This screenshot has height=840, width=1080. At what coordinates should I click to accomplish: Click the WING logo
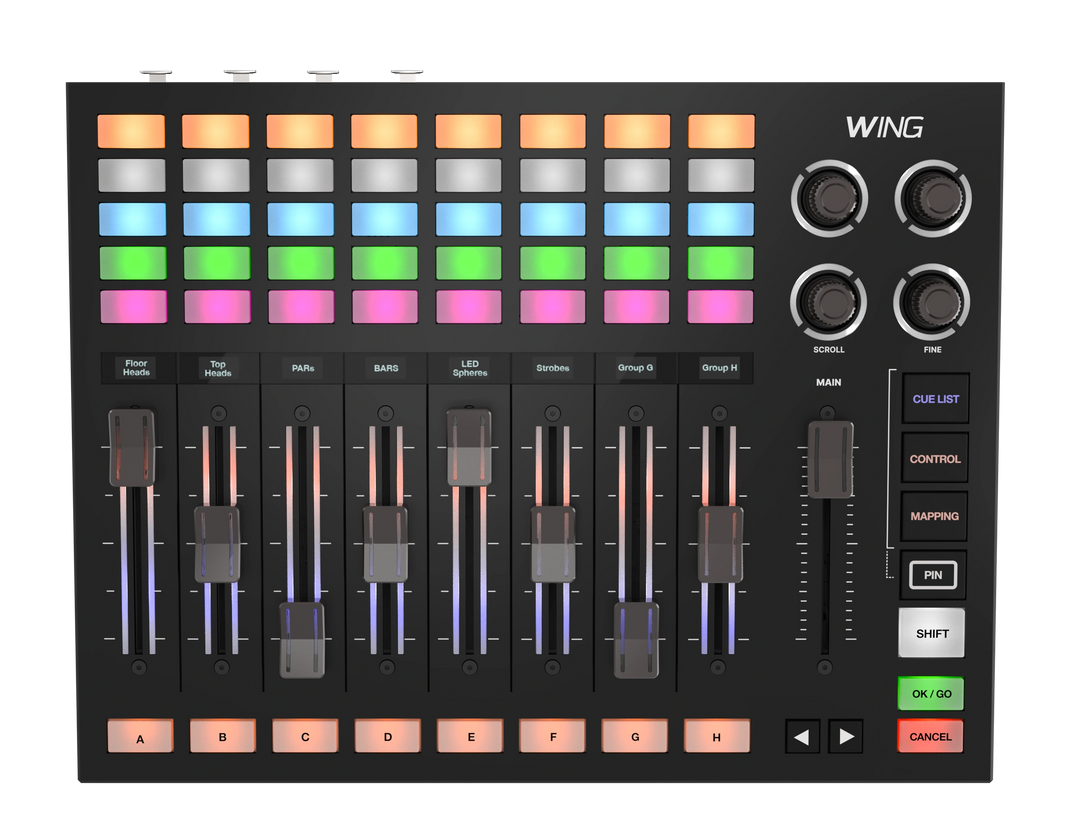coord(884,127)
